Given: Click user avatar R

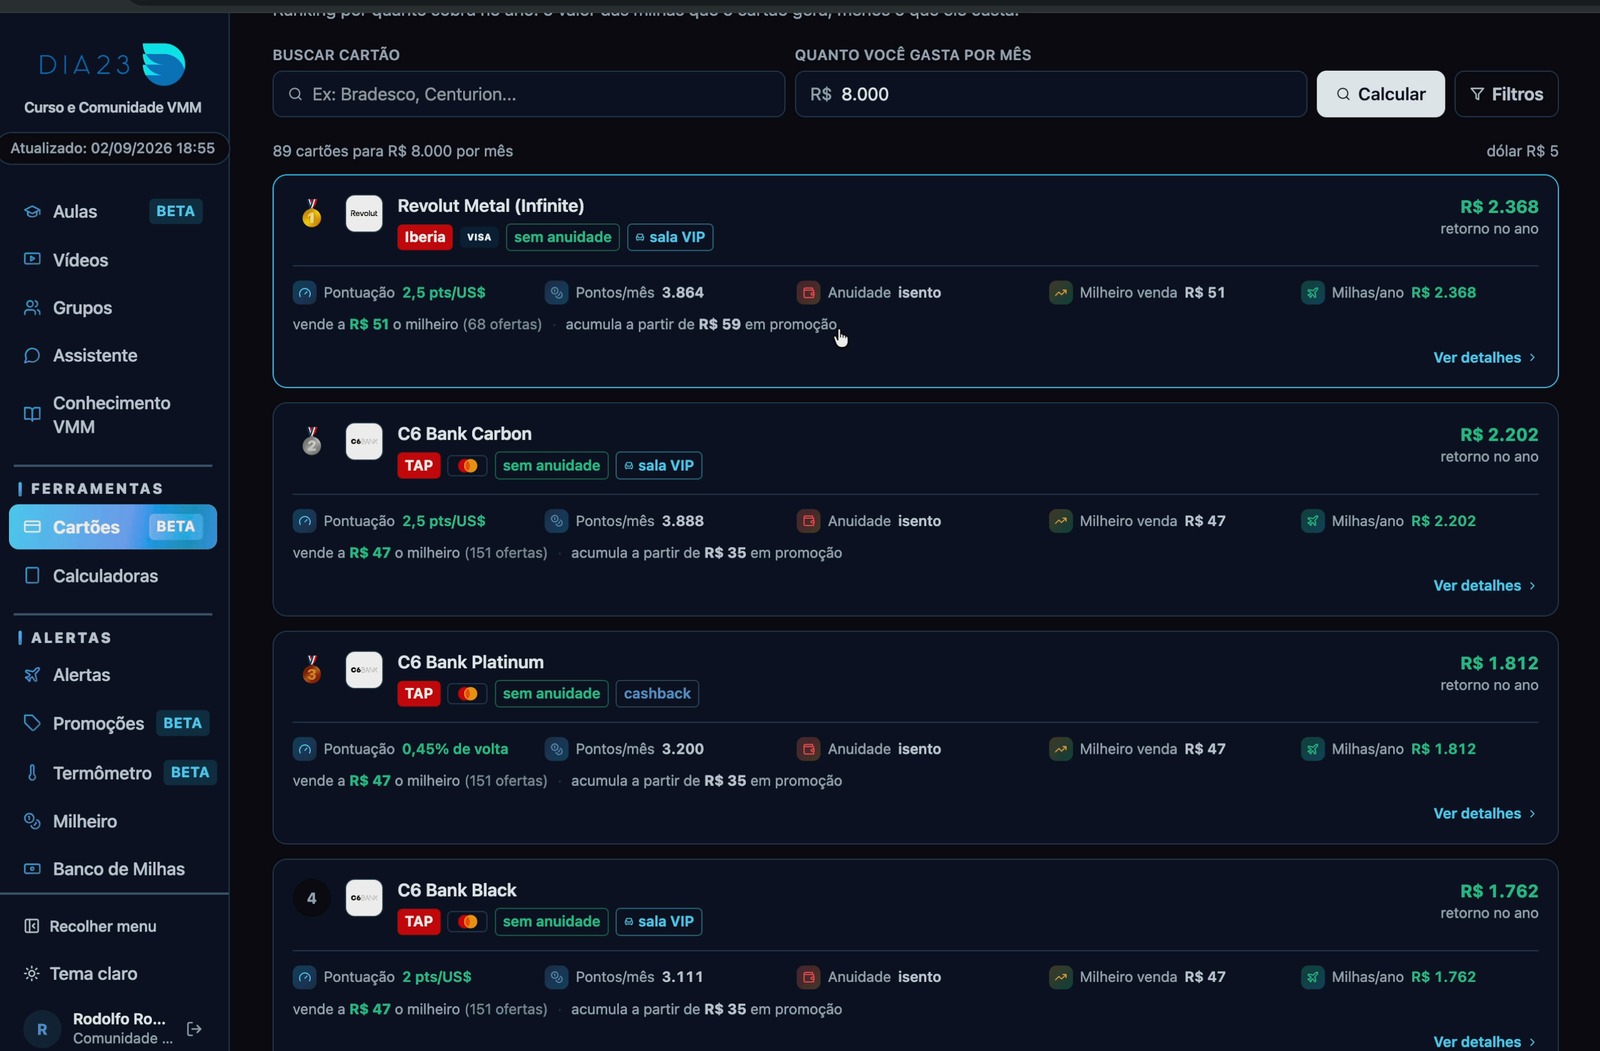Looking at the screenshot, I should (42, 1029).
